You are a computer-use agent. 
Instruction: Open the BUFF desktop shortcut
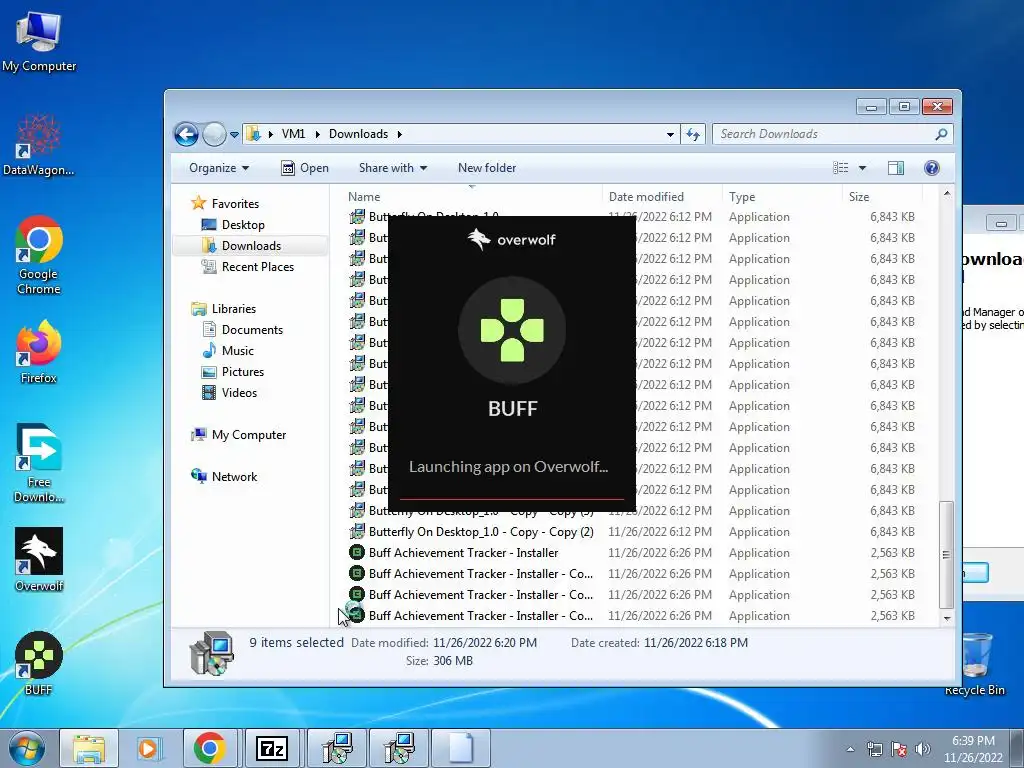39,663
